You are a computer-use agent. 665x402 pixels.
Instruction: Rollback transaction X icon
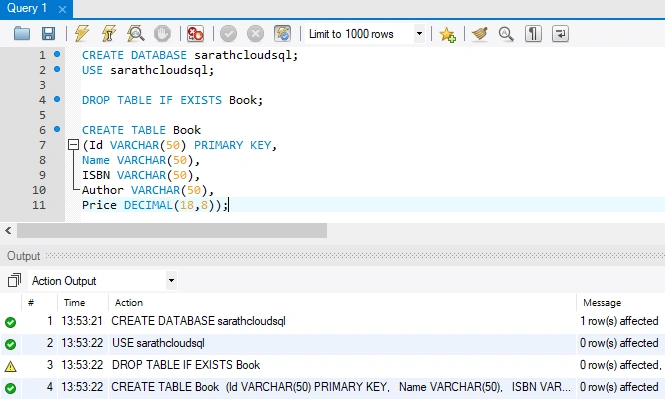(255, 34)
